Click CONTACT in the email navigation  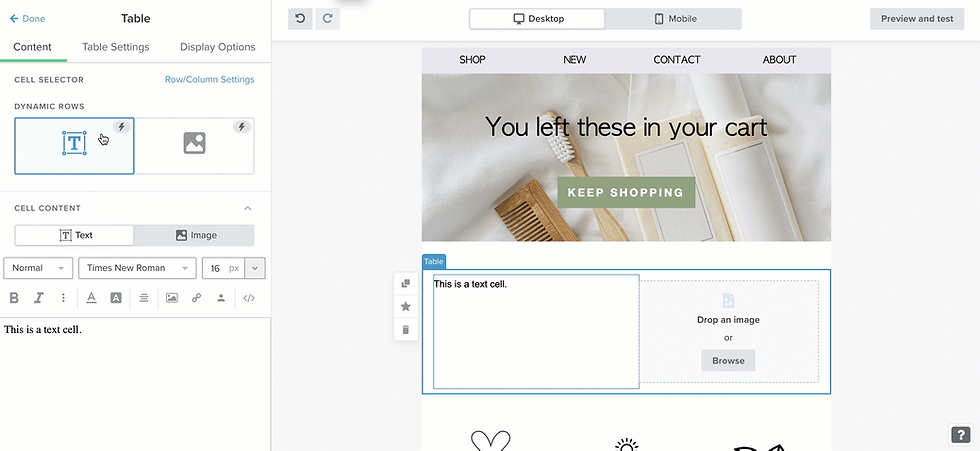[677, 60]
